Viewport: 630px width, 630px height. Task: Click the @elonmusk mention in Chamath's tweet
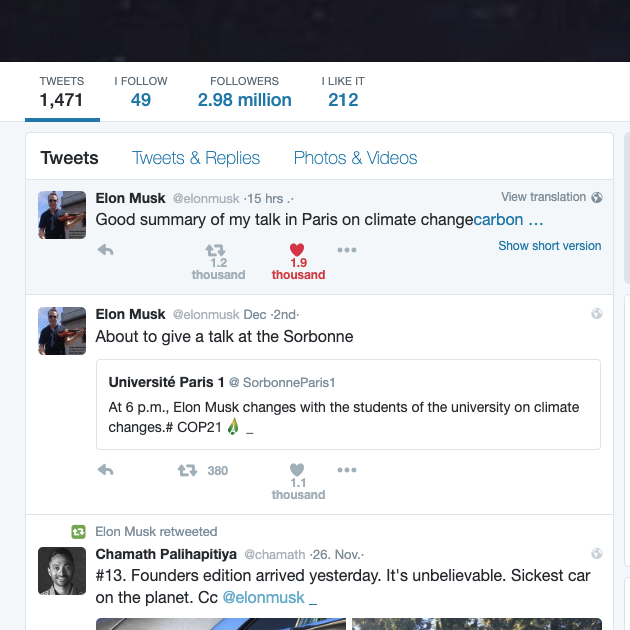(264, 598)
